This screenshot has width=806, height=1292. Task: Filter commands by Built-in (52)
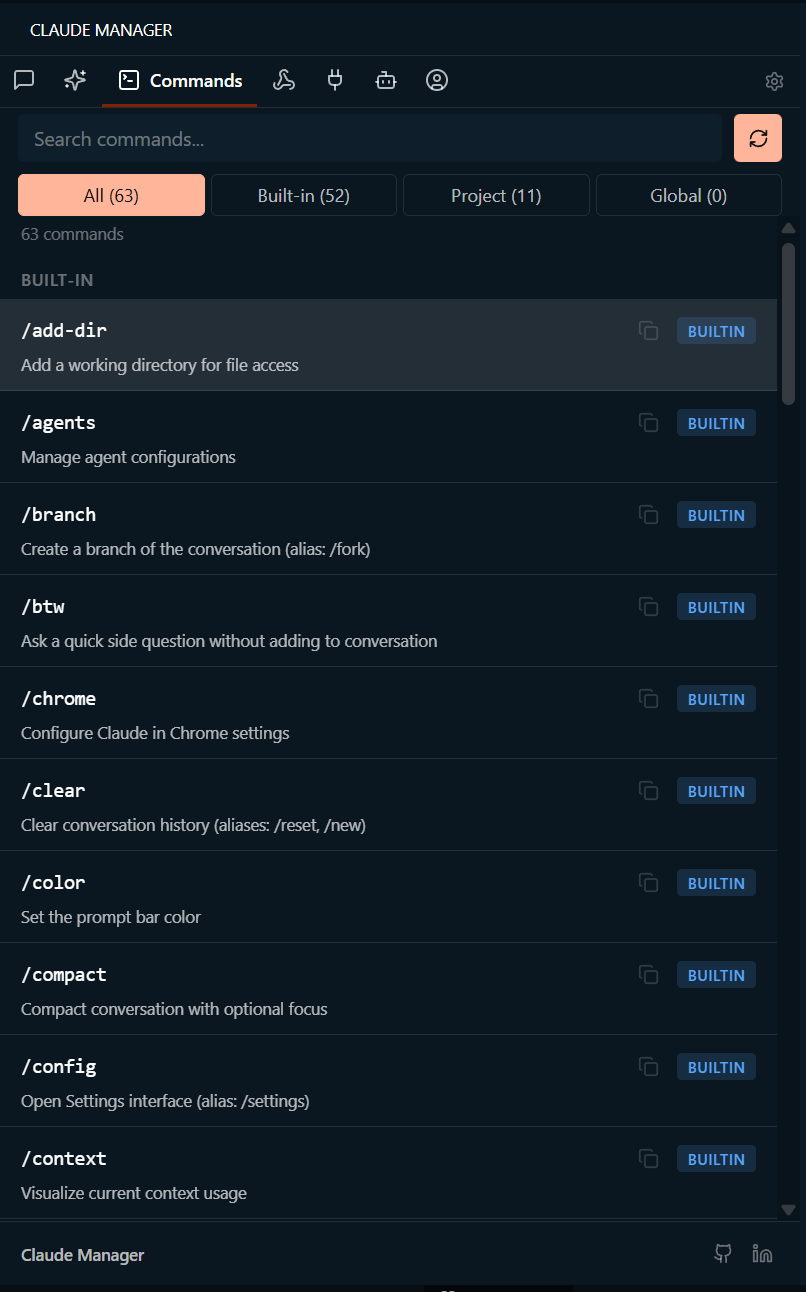[x=303, y=195]
